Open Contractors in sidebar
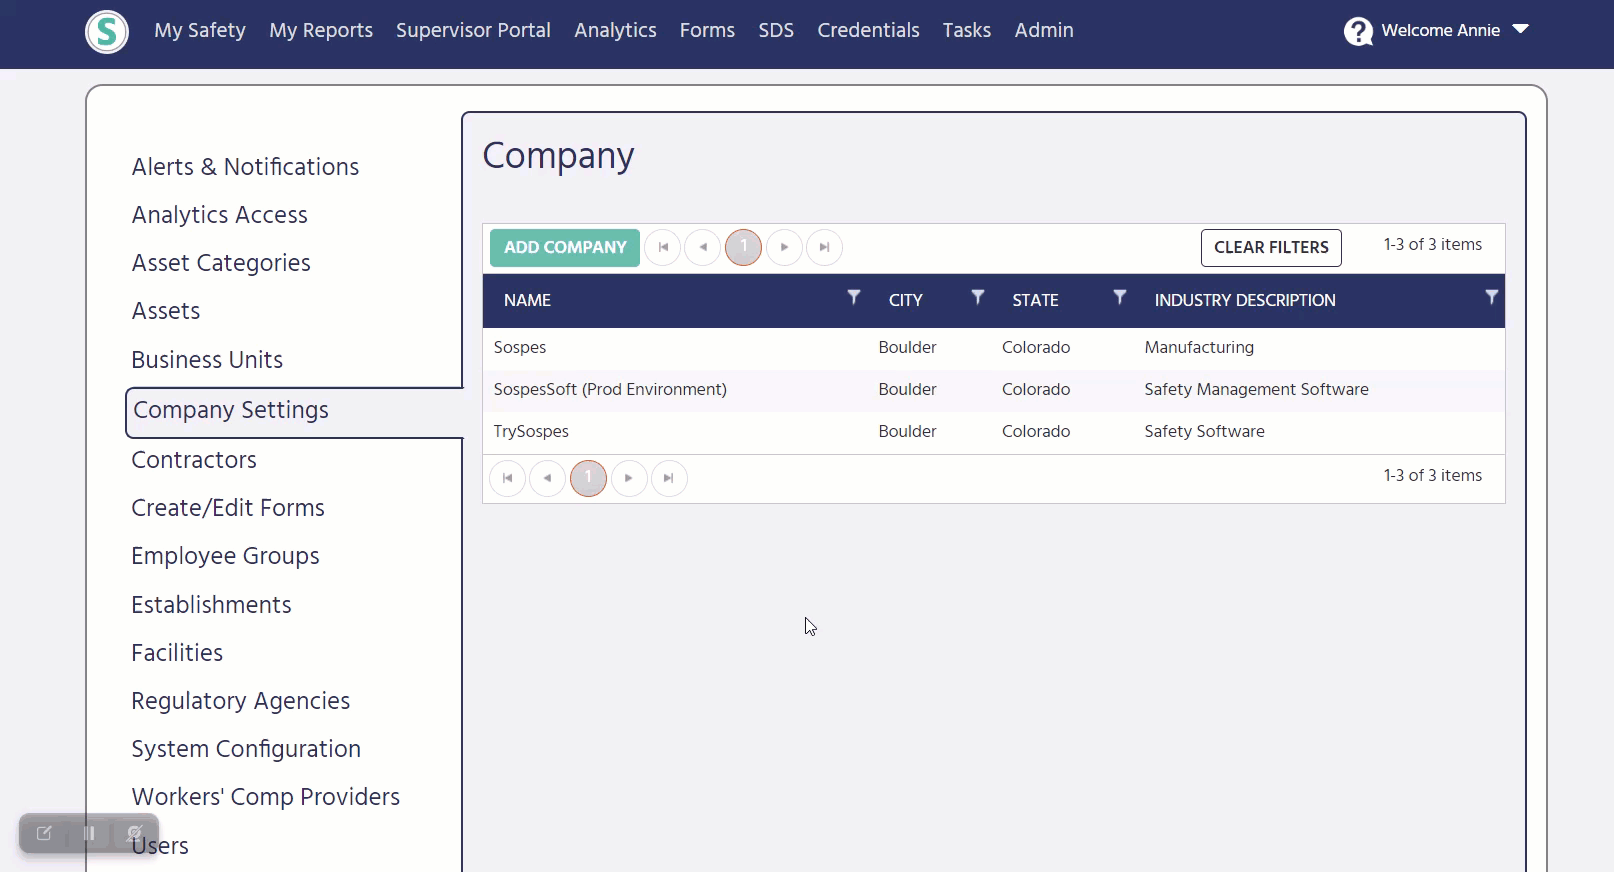 194,460
